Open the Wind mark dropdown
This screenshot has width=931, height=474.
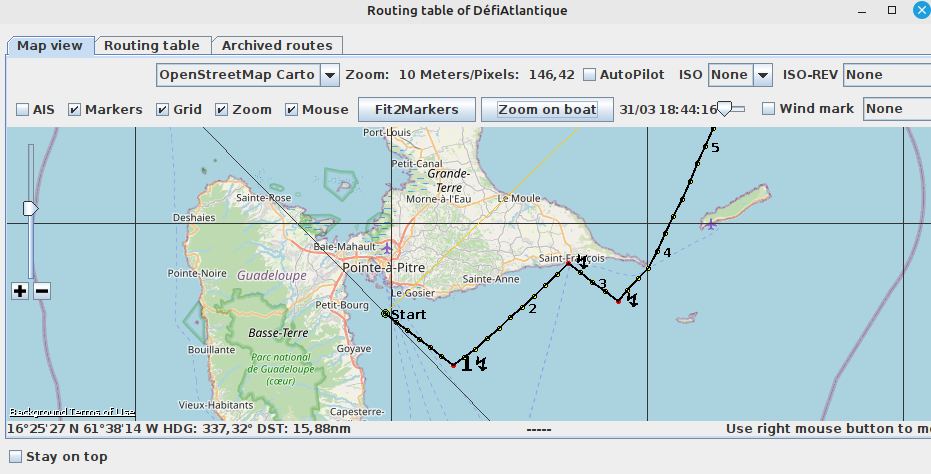(x=896, y=109)
